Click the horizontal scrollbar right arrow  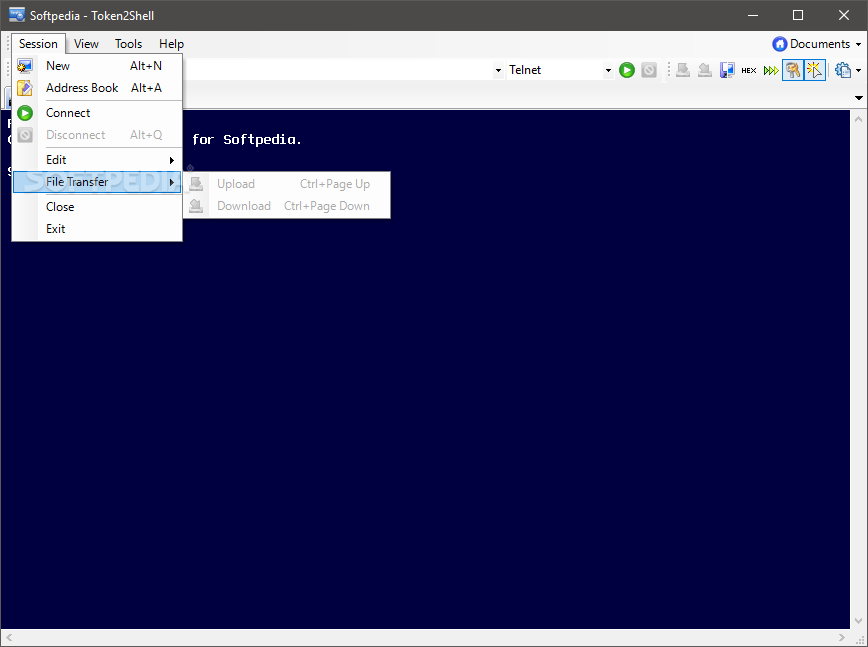[842, 638]
